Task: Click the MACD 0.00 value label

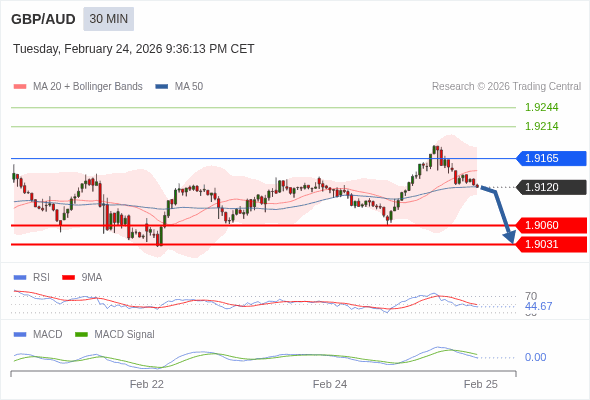Action: point(535,357)
